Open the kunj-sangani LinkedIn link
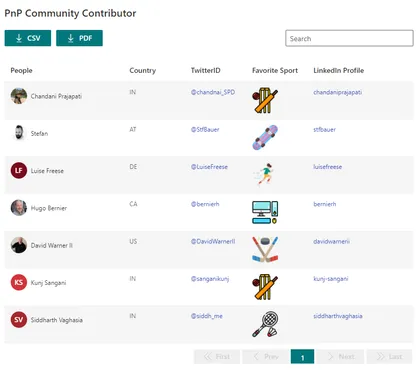420x370 pixels. (x=331, y=279)
